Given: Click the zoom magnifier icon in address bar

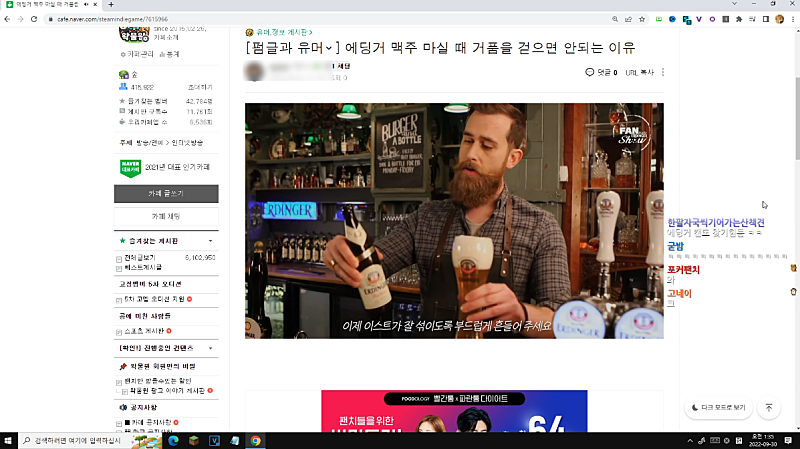Looking at the screenshot, I should tap(615, 19).
